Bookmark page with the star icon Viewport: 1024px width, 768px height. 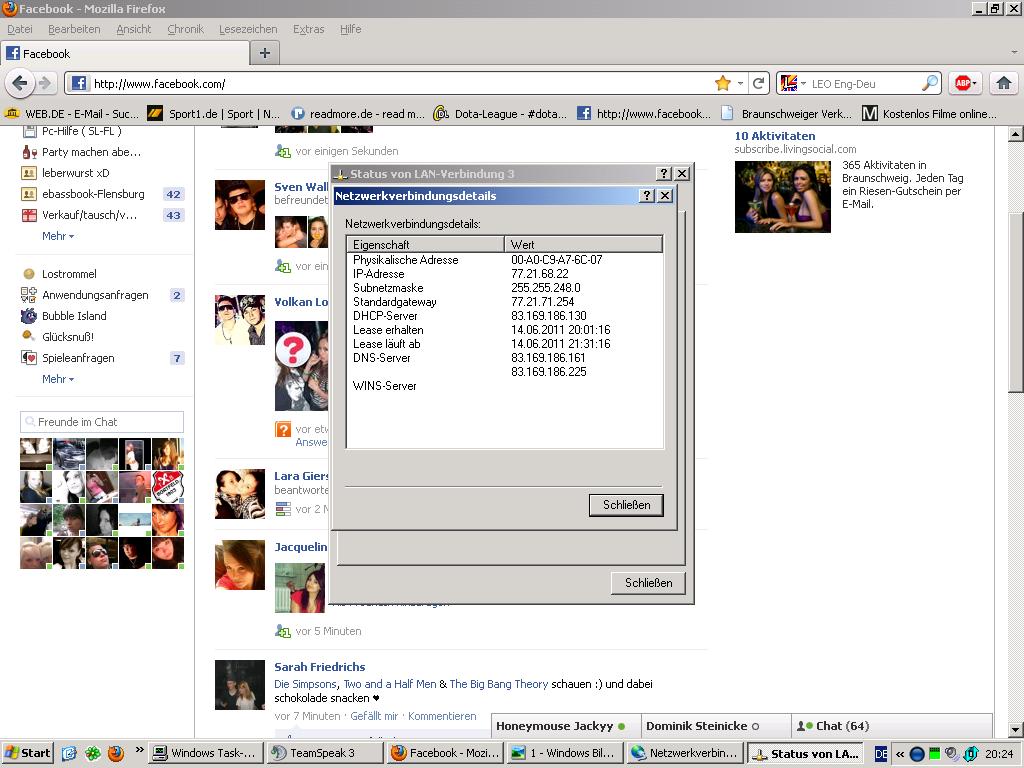coord(722,83)
